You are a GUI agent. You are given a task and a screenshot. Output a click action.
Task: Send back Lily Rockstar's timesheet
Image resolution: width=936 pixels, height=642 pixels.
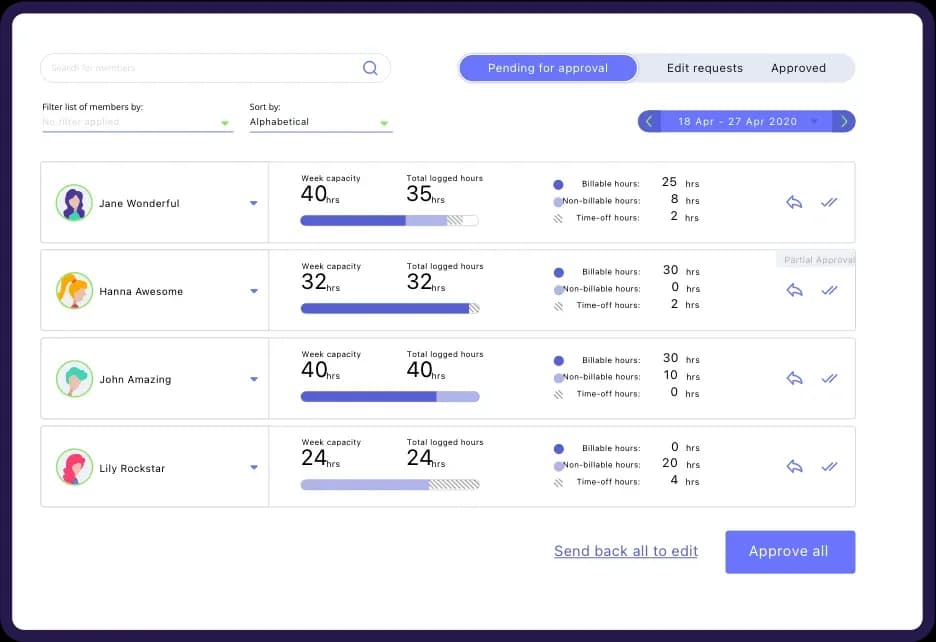pos(794,466)
